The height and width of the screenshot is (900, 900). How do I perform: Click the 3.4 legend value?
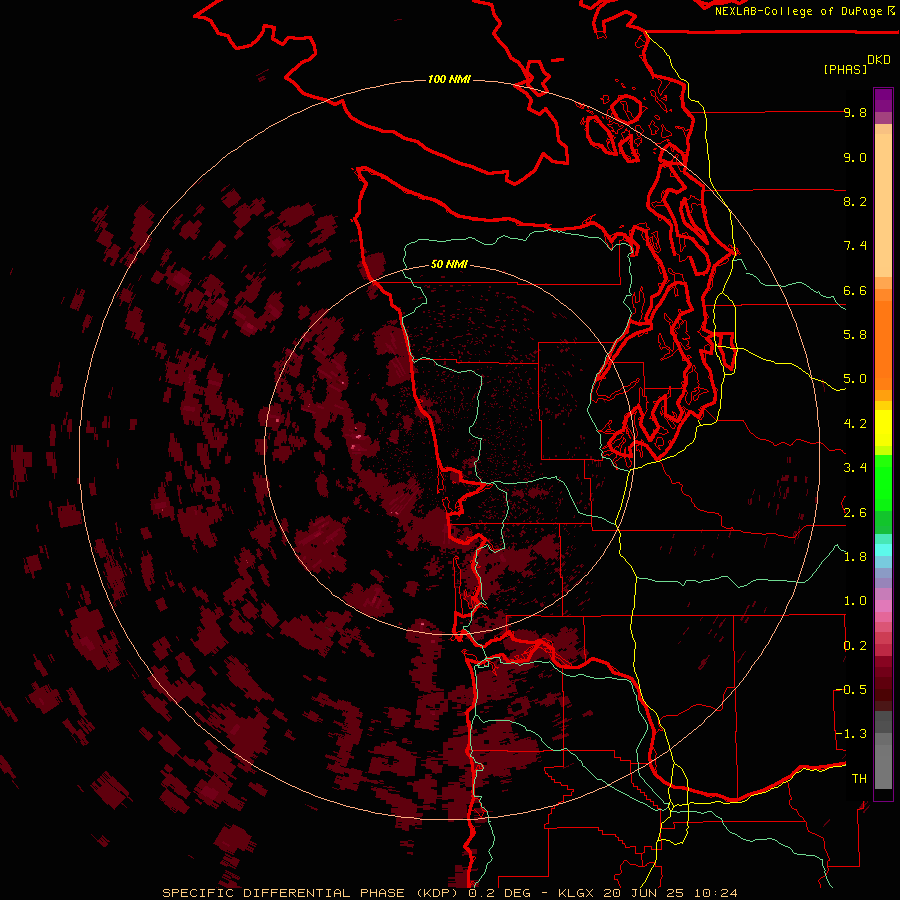(x=855, y=468)
